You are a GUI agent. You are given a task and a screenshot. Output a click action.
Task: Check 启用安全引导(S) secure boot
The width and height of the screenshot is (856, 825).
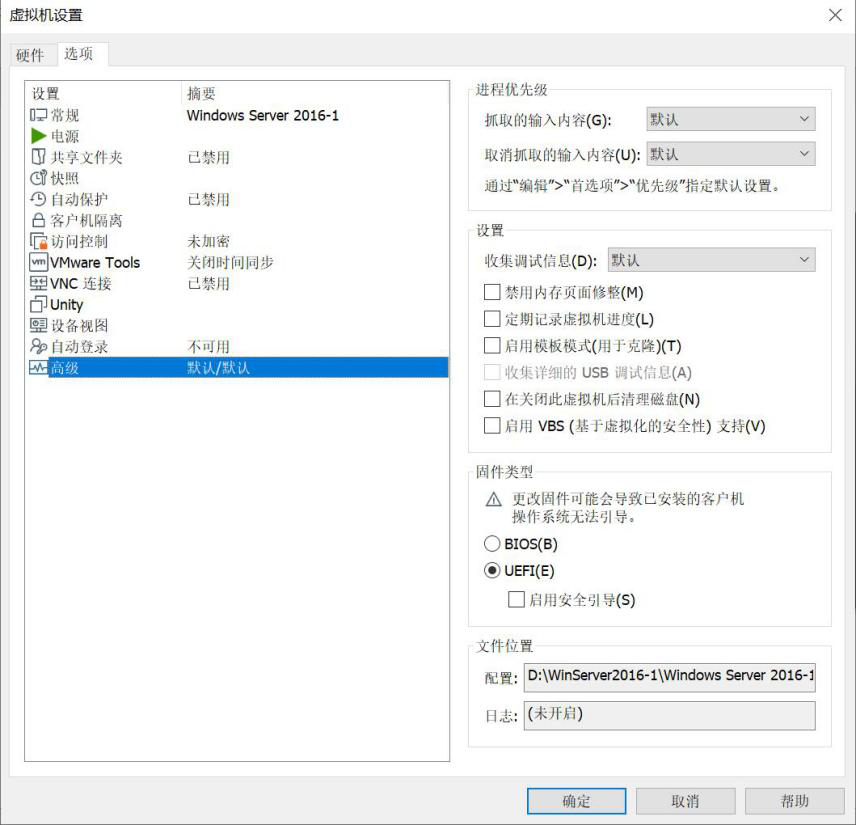pyautogui.click(x=516, y=600)
